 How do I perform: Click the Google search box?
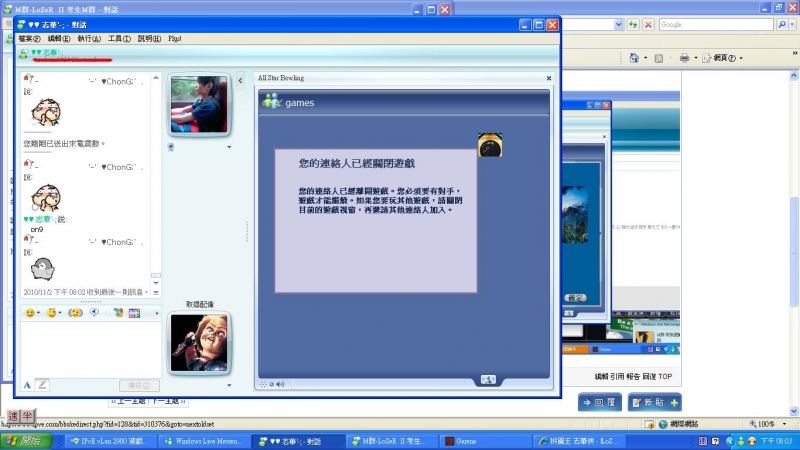point(716,24)
